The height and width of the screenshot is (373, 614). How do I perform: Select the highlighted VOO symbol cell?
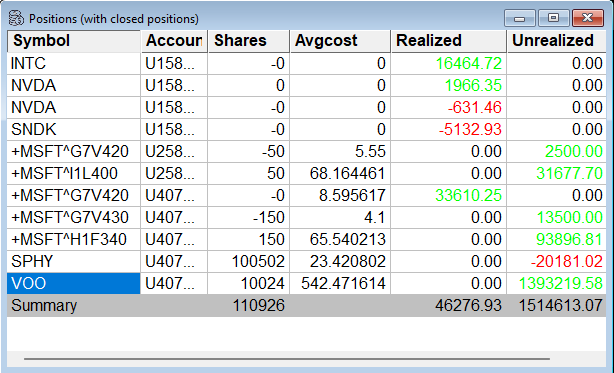click(74, 283)
